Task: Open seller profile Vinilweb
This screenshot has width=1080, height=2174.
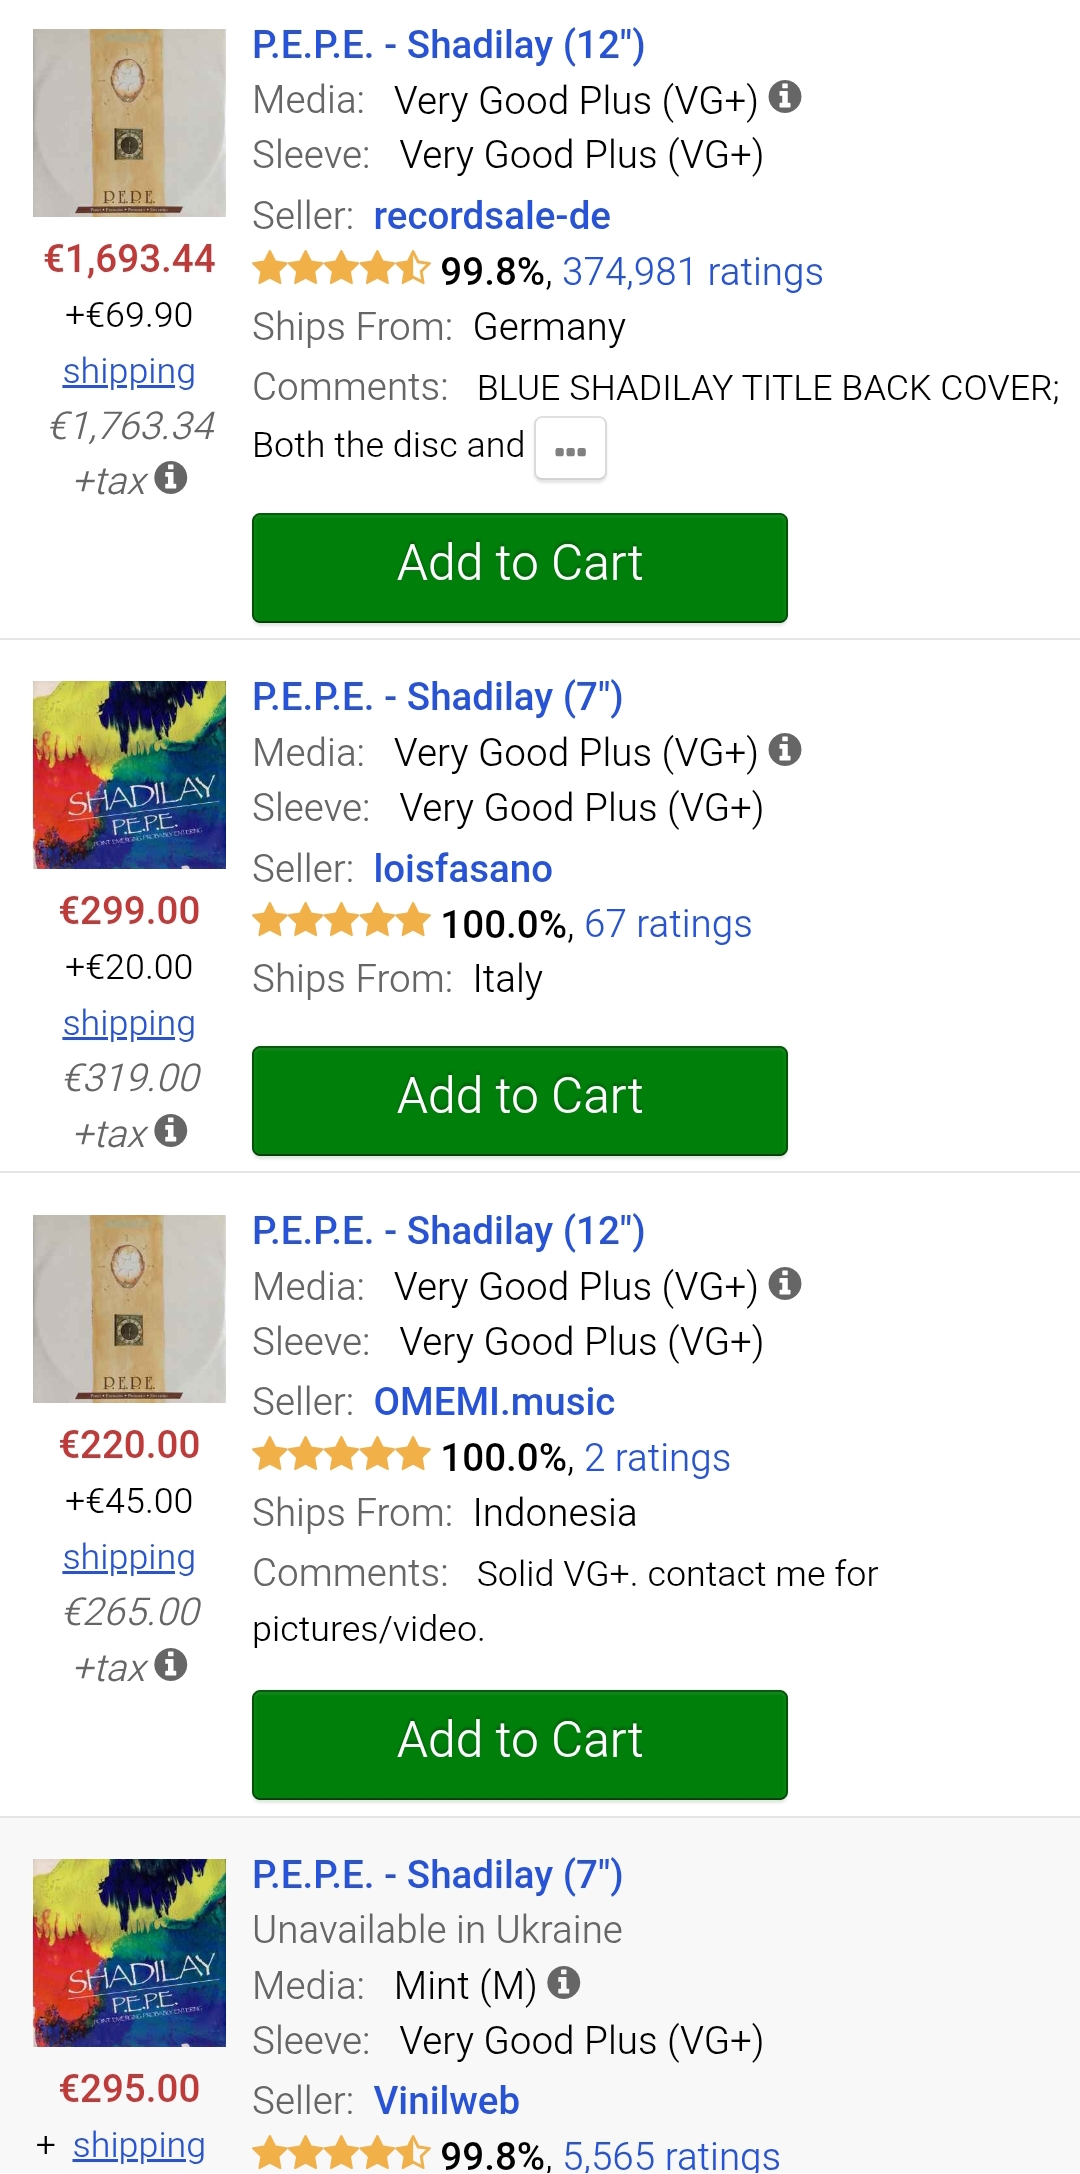Action: [446, 2101]
